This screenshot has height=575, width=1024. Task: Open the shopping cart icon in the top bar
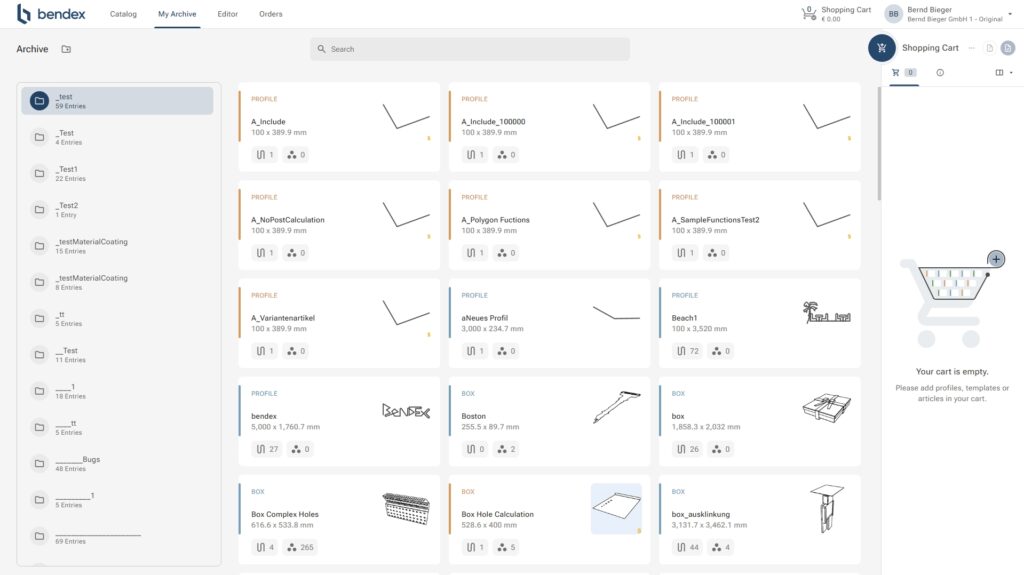coord(808,13)
